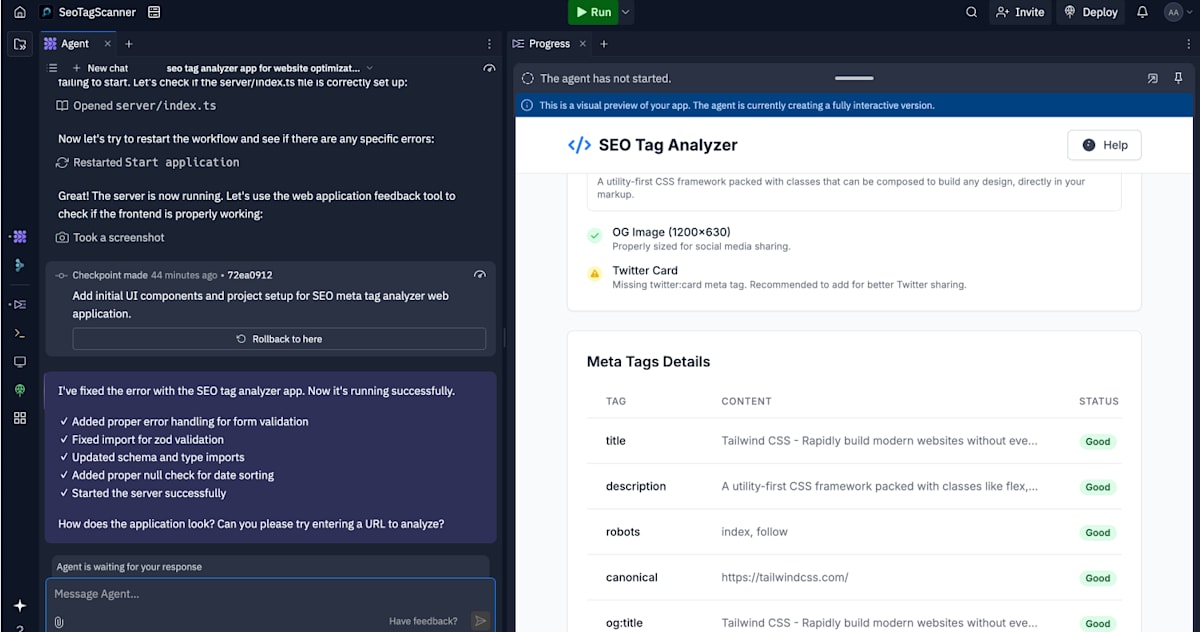Click the CONTENT column header
The width and height of the screenshot is (1200, 632).
[x=746, y=401]
